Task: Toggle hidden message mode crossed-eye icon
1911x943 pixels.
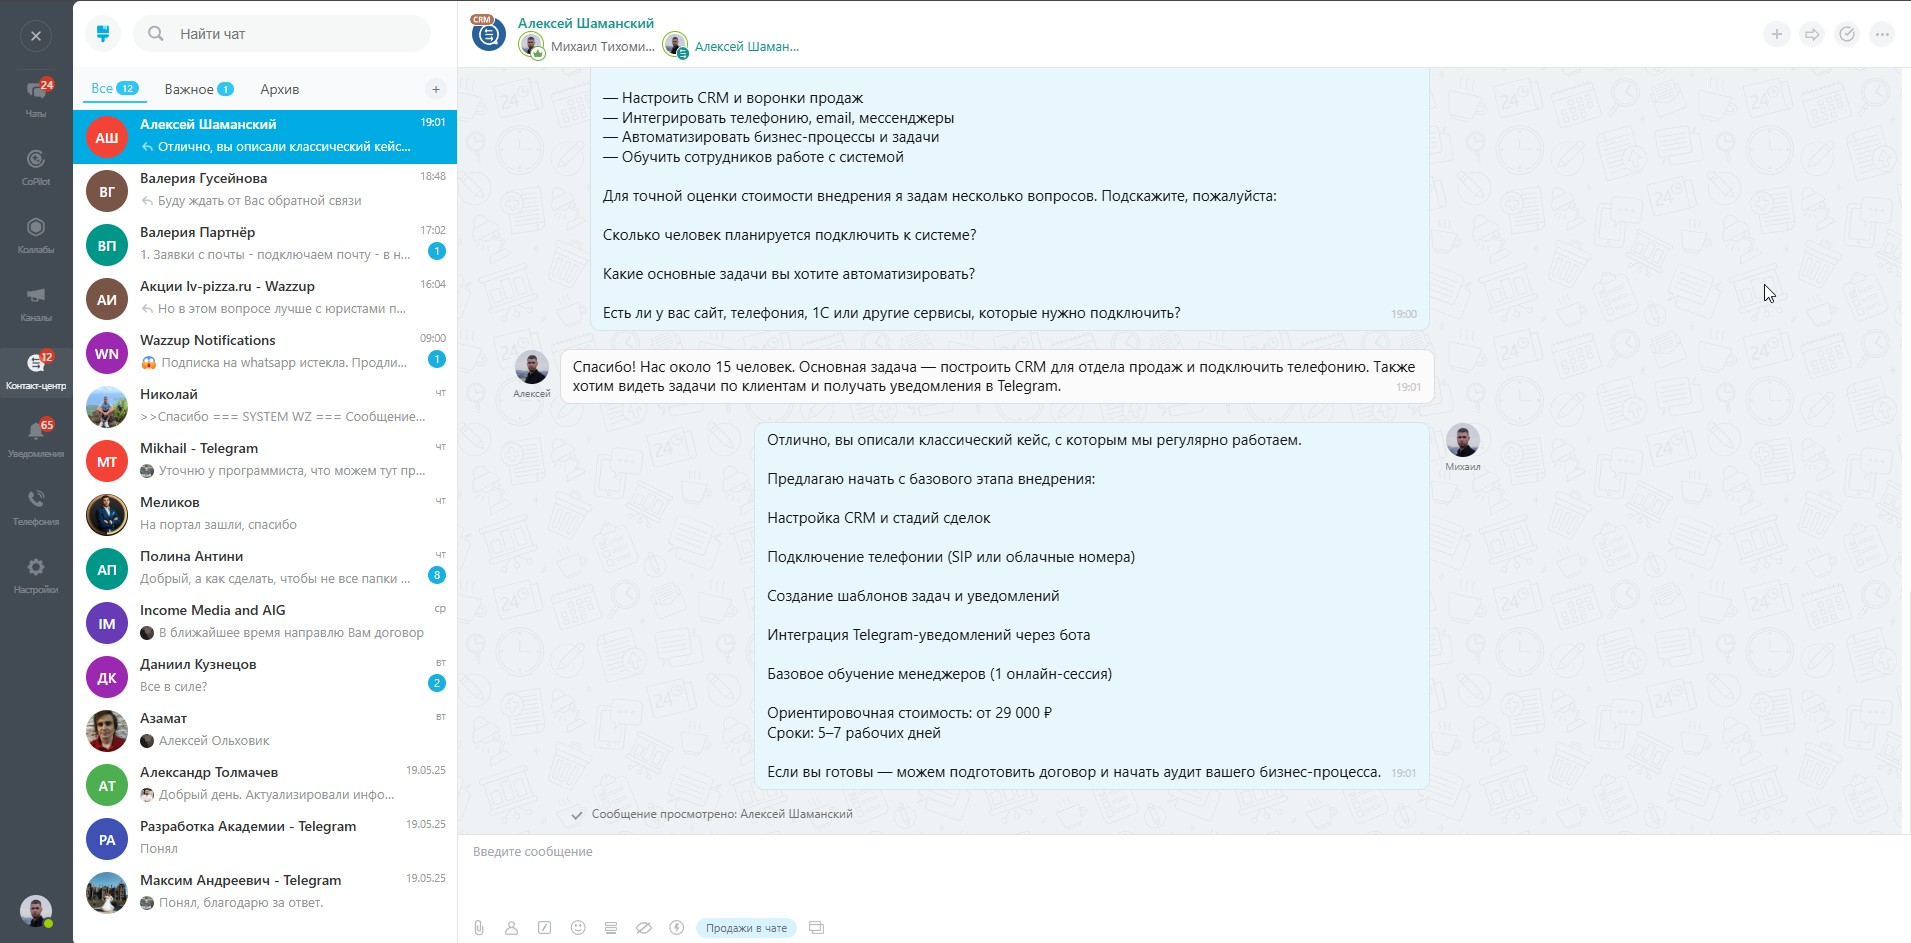Action: point(644,928)
